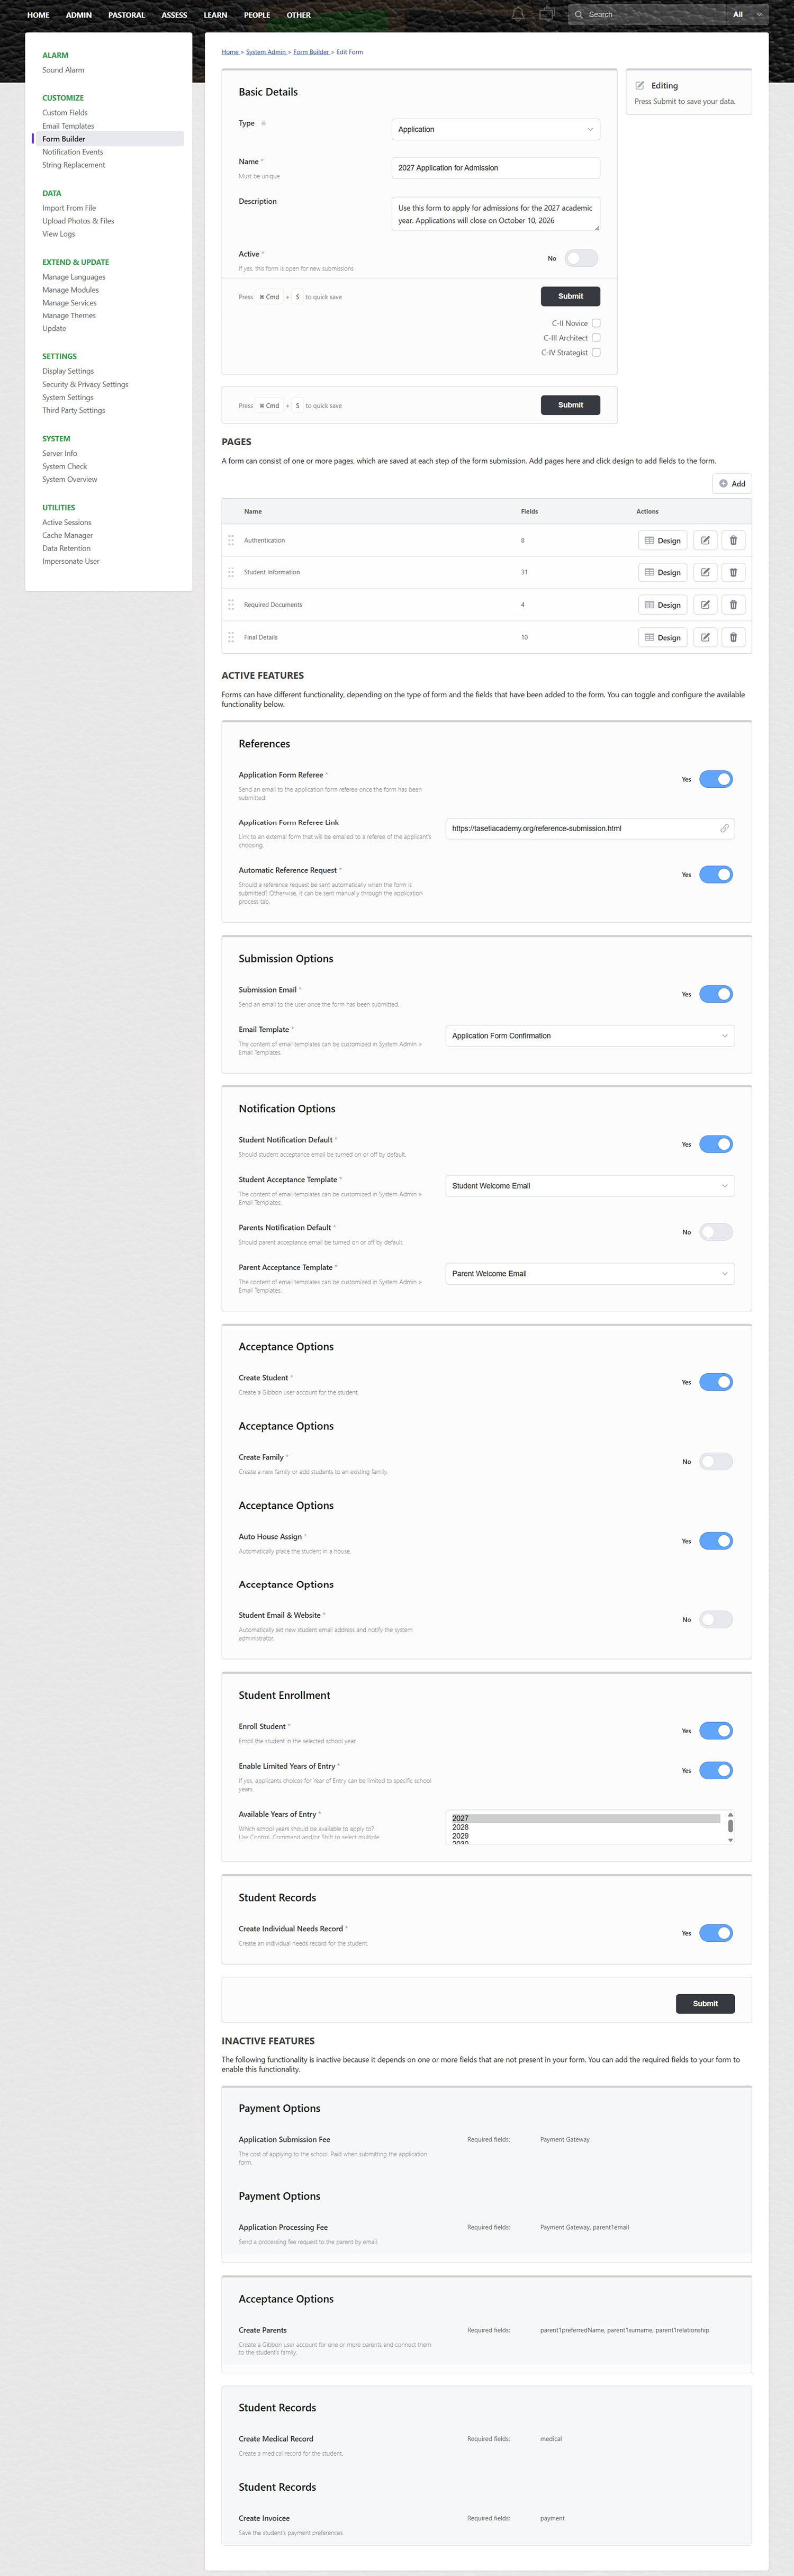Click the drag handle icon beside Authentication row
Image resolution: width=794 pixels, height=2576 pixels.
pyautogui.click(x=231, y=540)
